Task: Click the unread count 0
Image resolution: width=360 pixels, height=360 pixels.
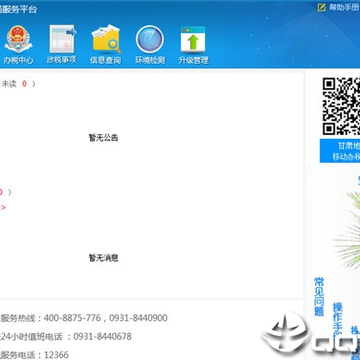Action: tap(24, 84)
